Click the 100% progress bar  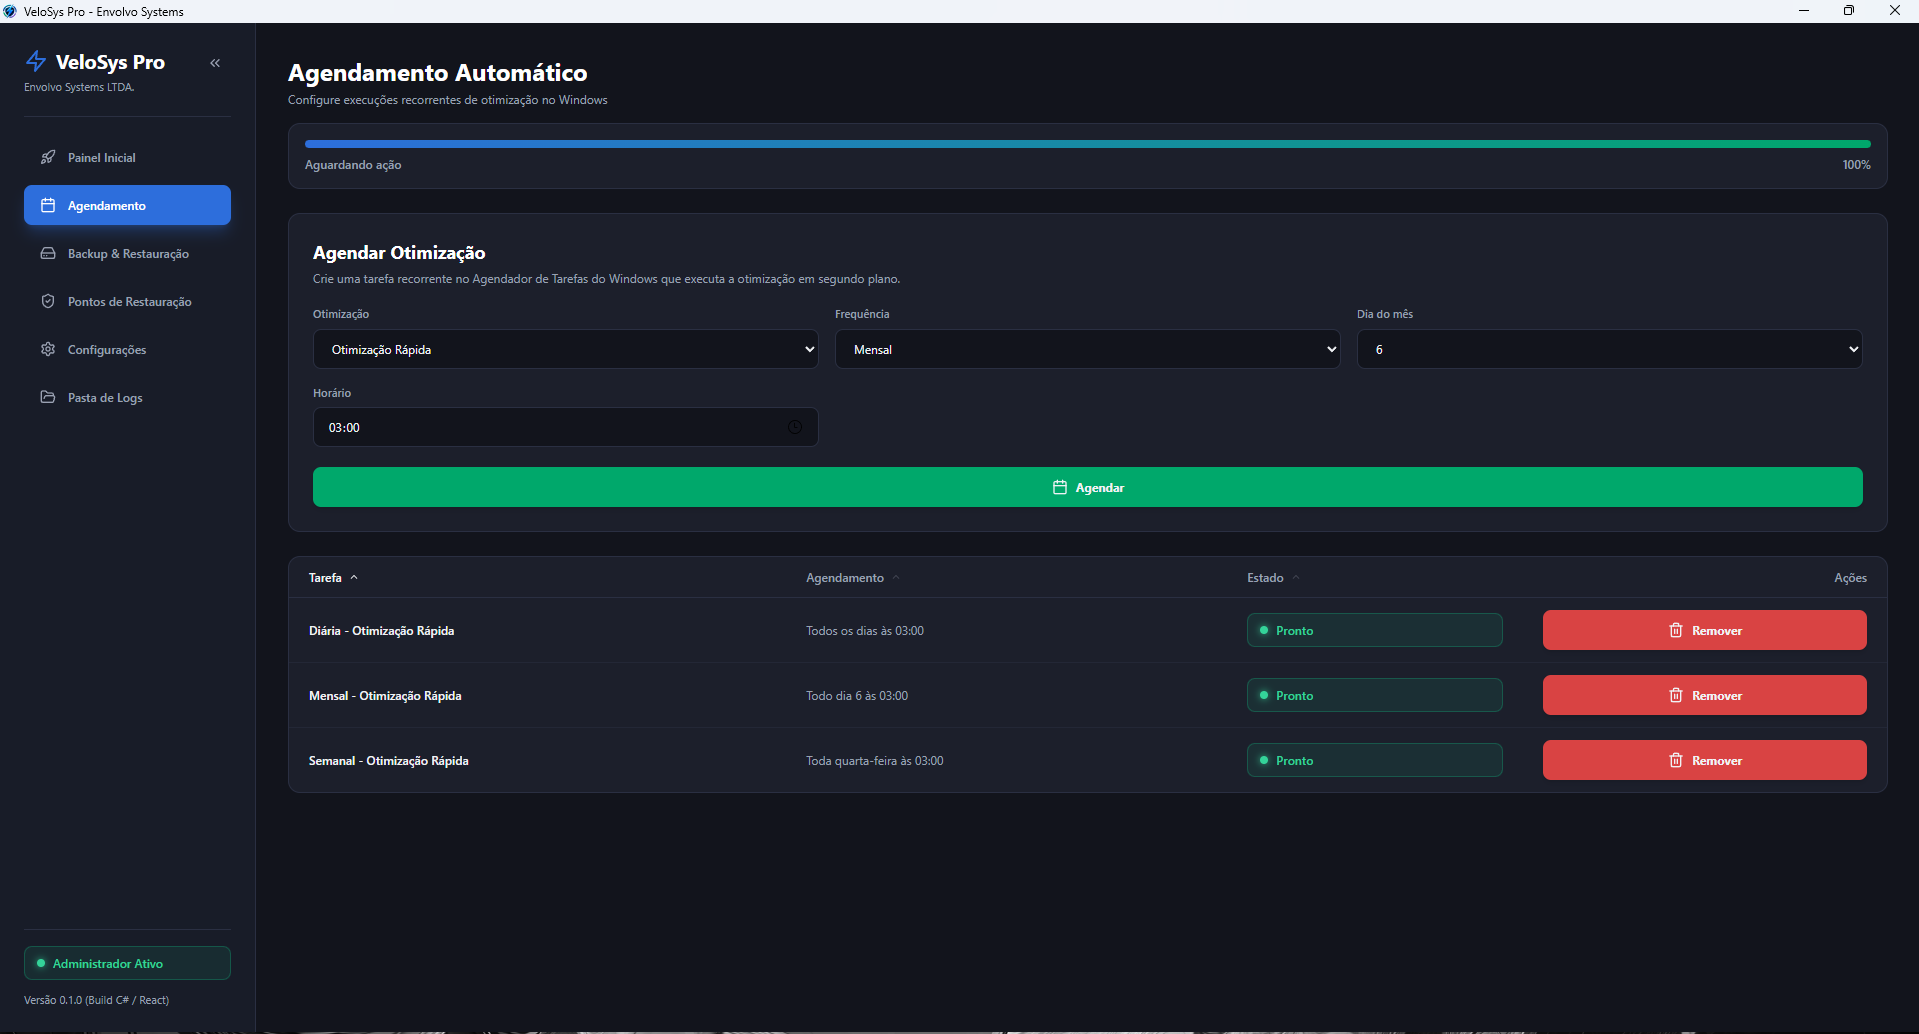1088,144
